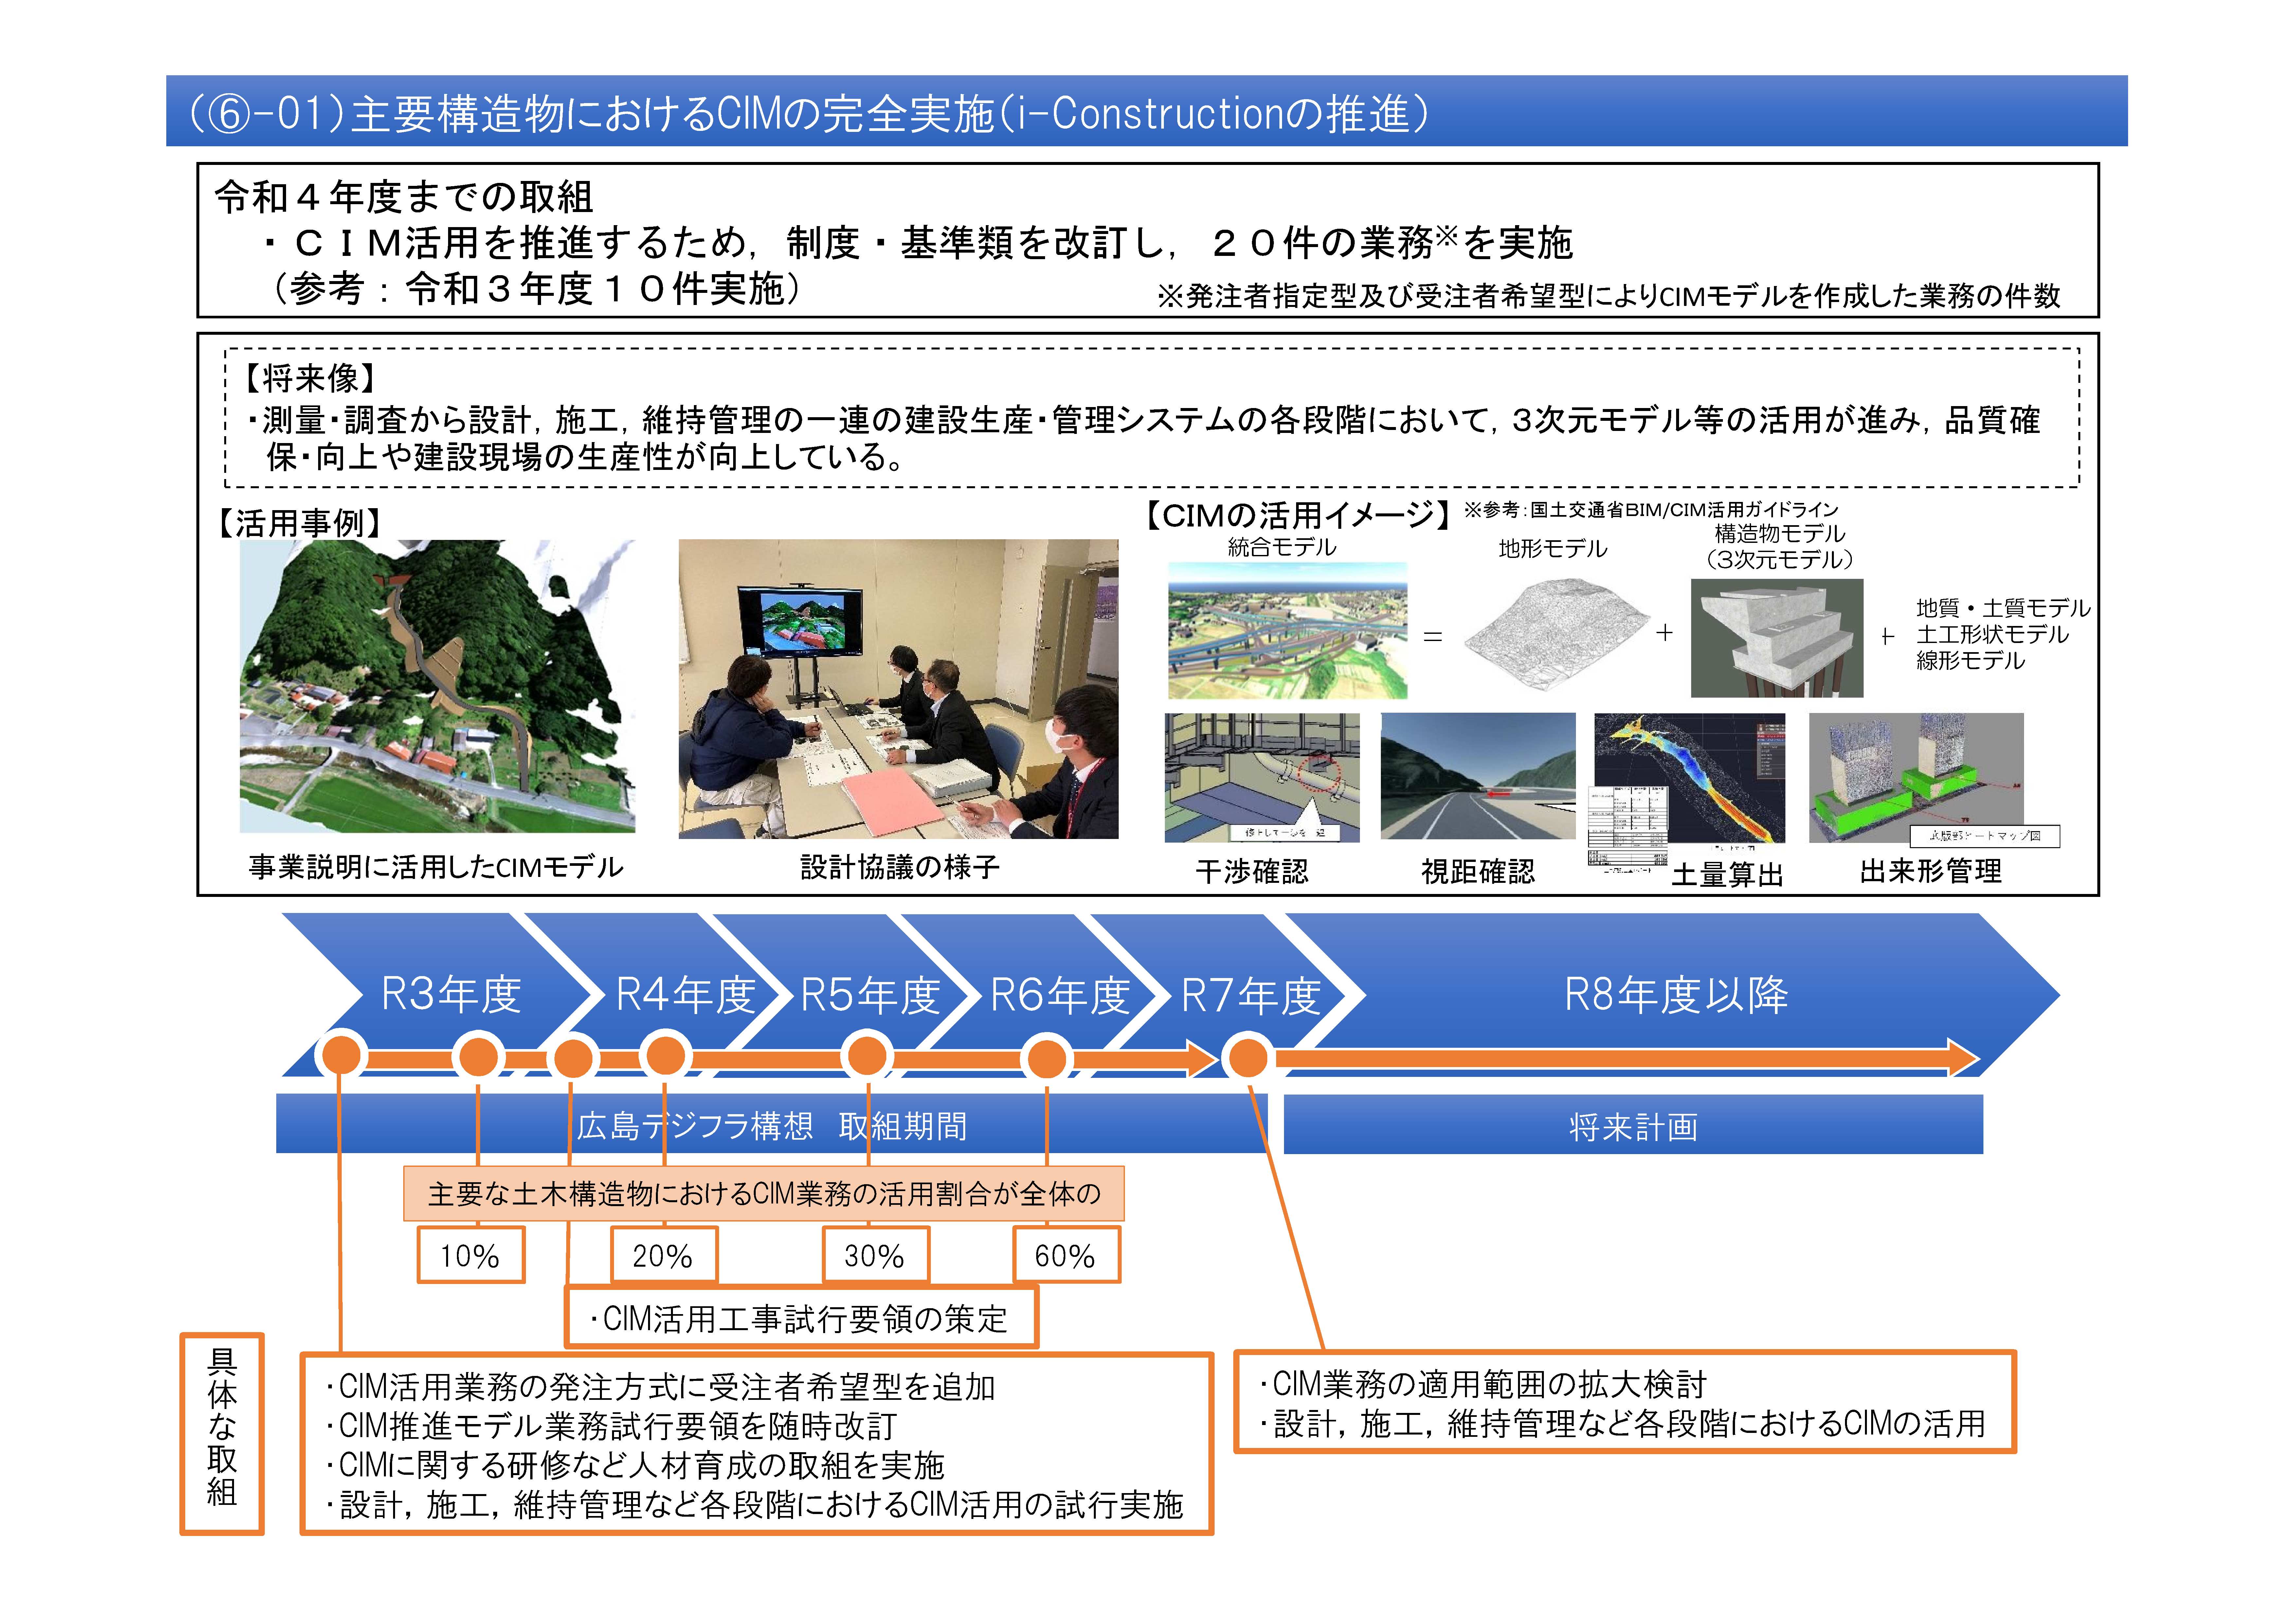The height and width of the screenshot is (1623, 2296).
Task: Open the design meeting photo
Action: 898,689
